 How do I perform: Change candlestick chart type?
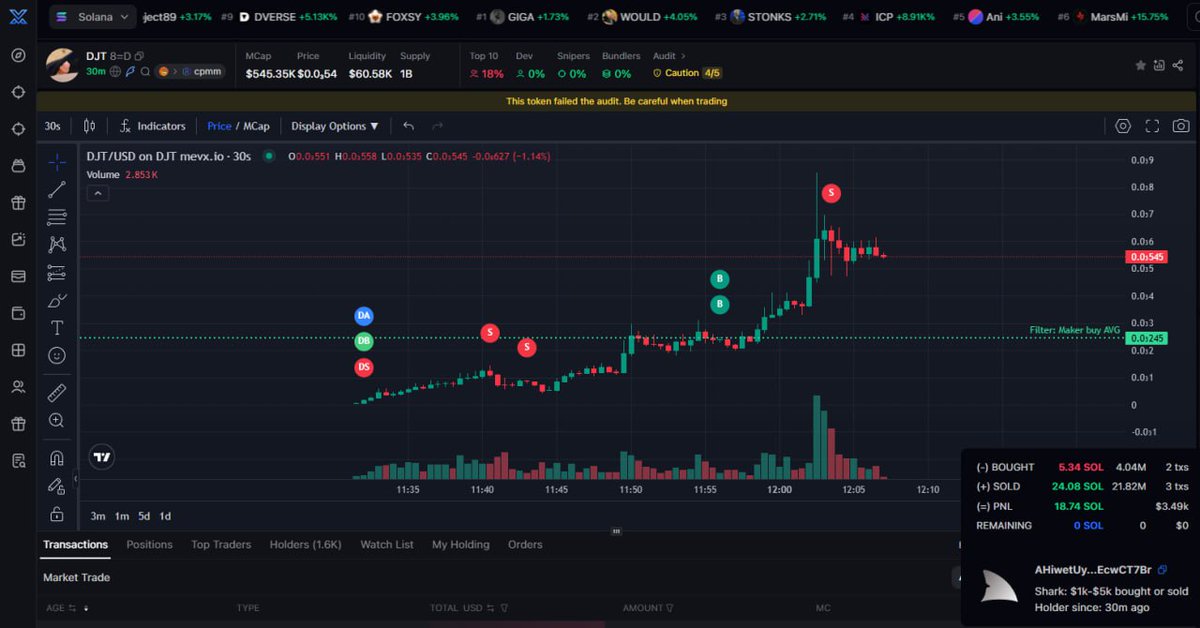90,126
